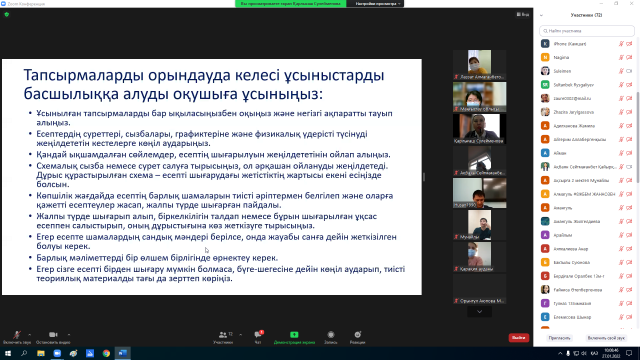The image size is (640, 360).
Task: Open the view options menu at top
Action: [522, 14]
